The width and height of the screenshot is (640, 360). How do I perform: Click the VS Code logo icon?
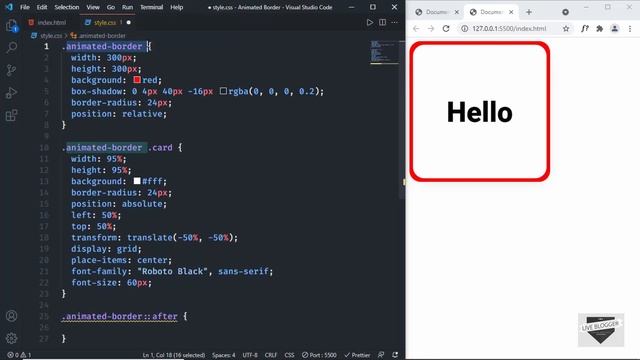[9, 7]
